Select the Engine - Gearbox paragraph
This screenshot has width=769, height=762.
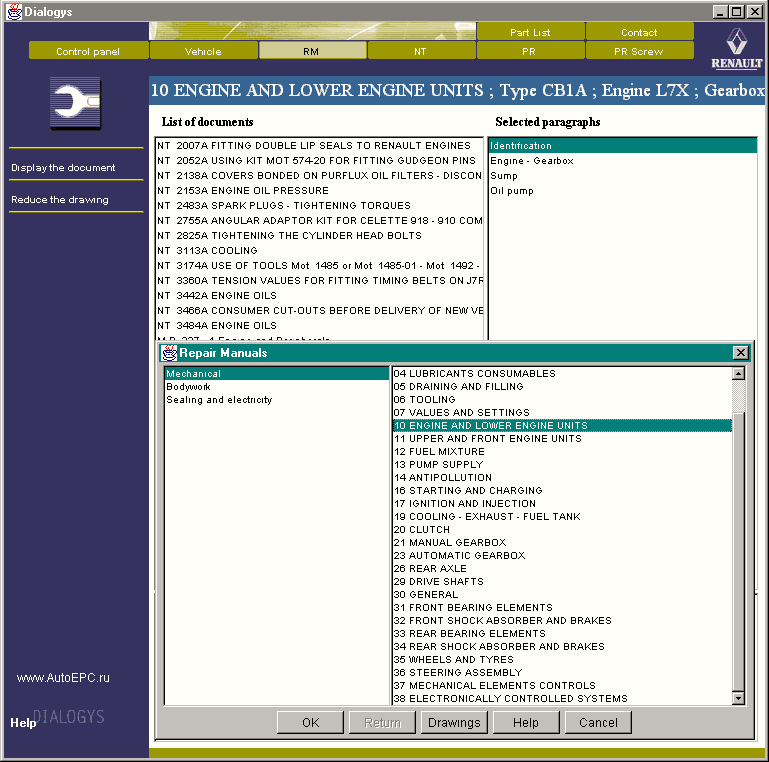[623, 161]
